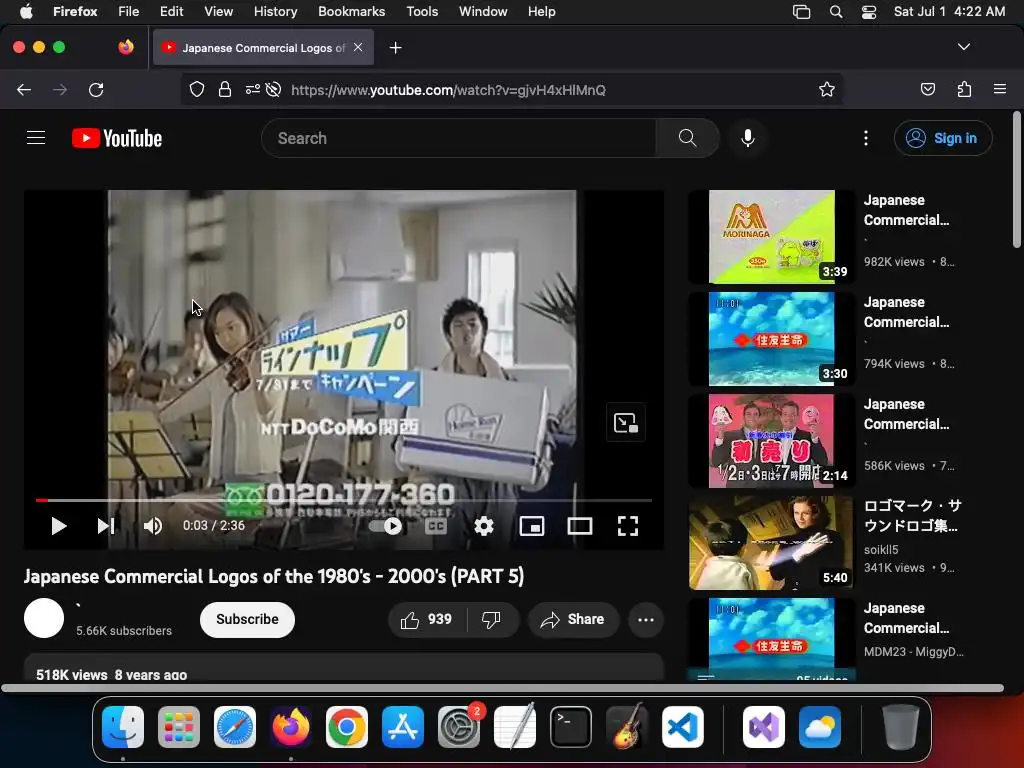Click autoplay blocked icon in address bar
The height and width of the screenshot is (768, 1024).
point(274,89)
